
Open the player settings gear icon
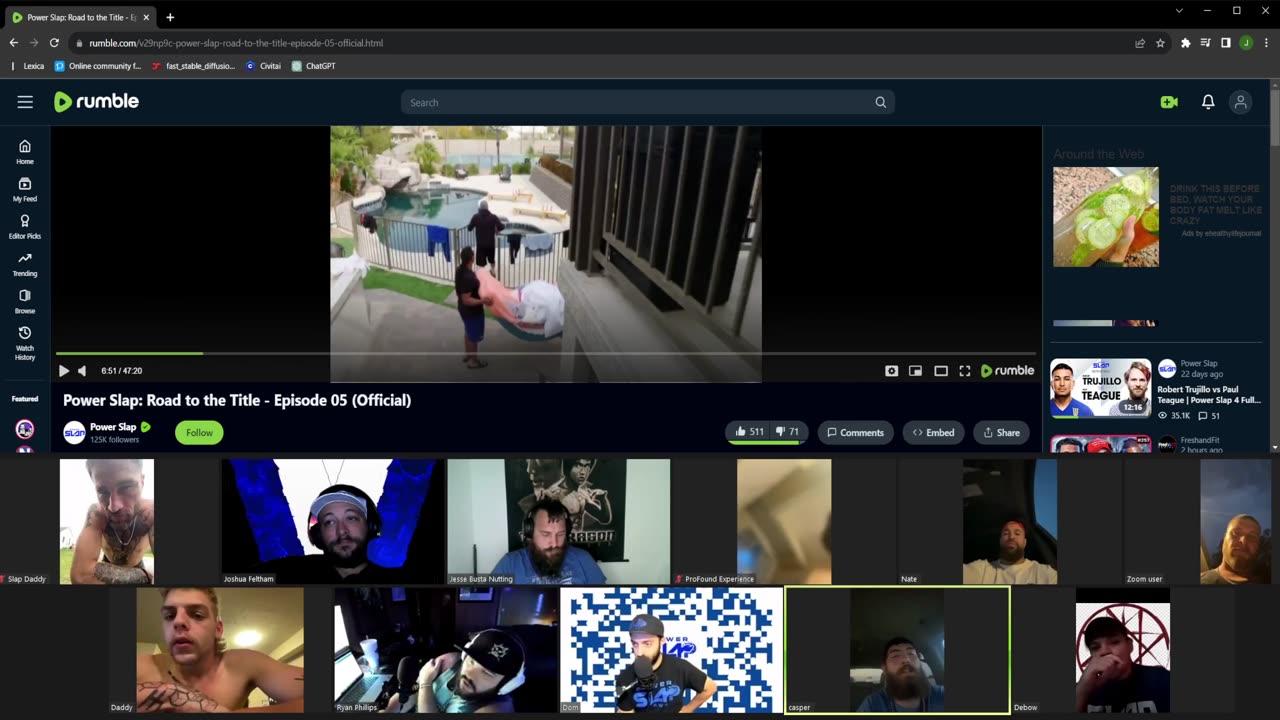(x=891, y=371)
